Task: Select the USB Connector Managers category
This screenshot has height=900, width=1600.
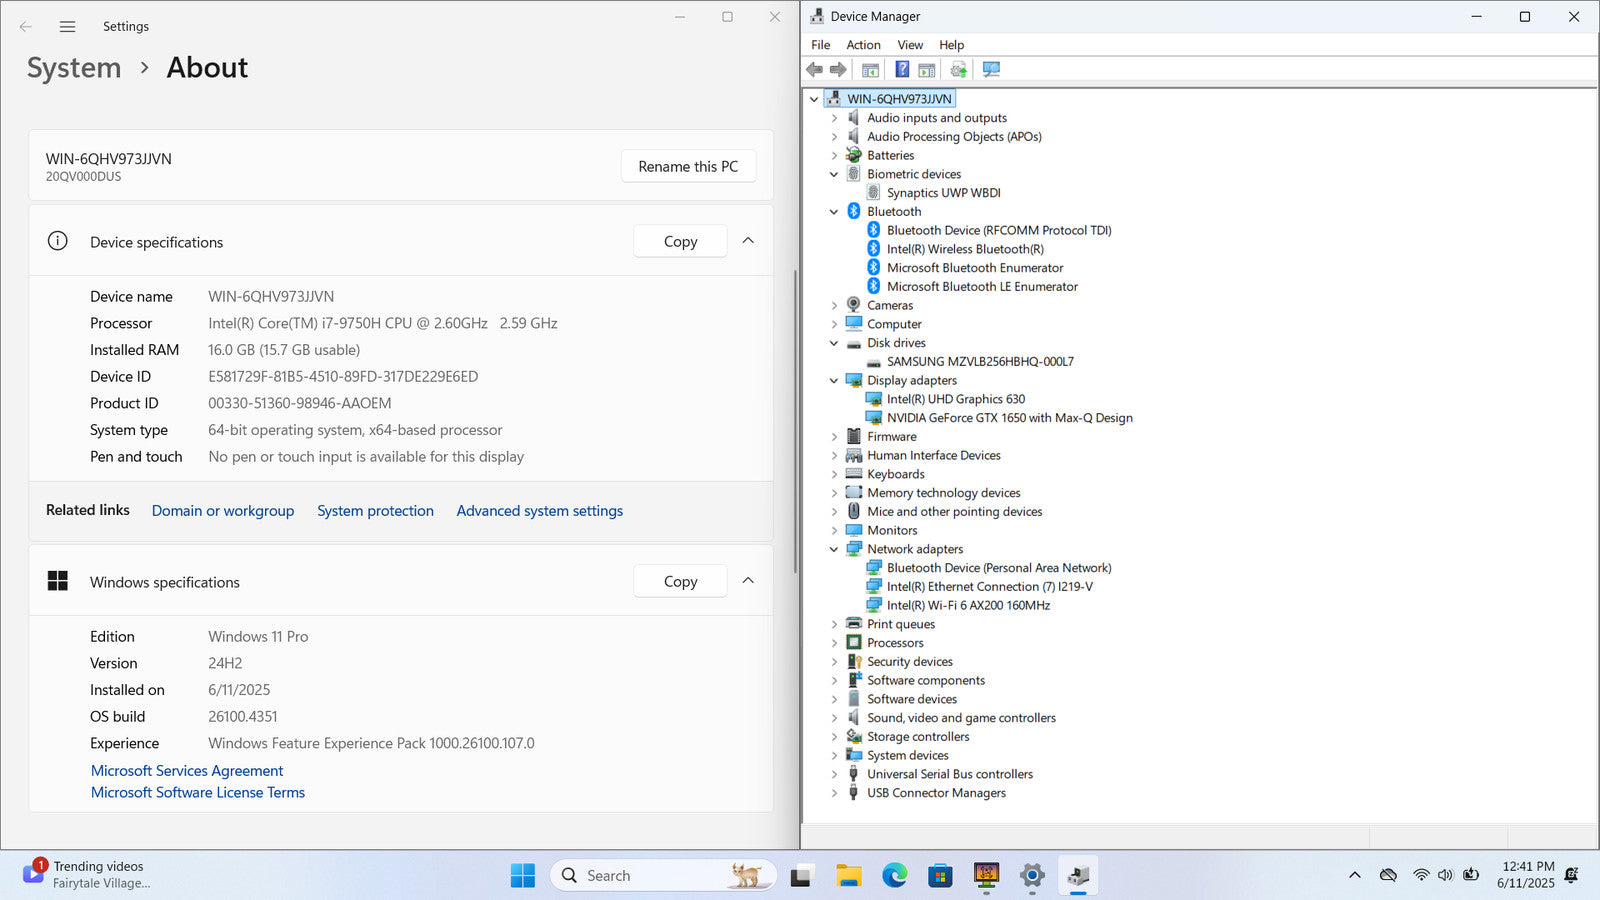Action: (x=936, y=793)
